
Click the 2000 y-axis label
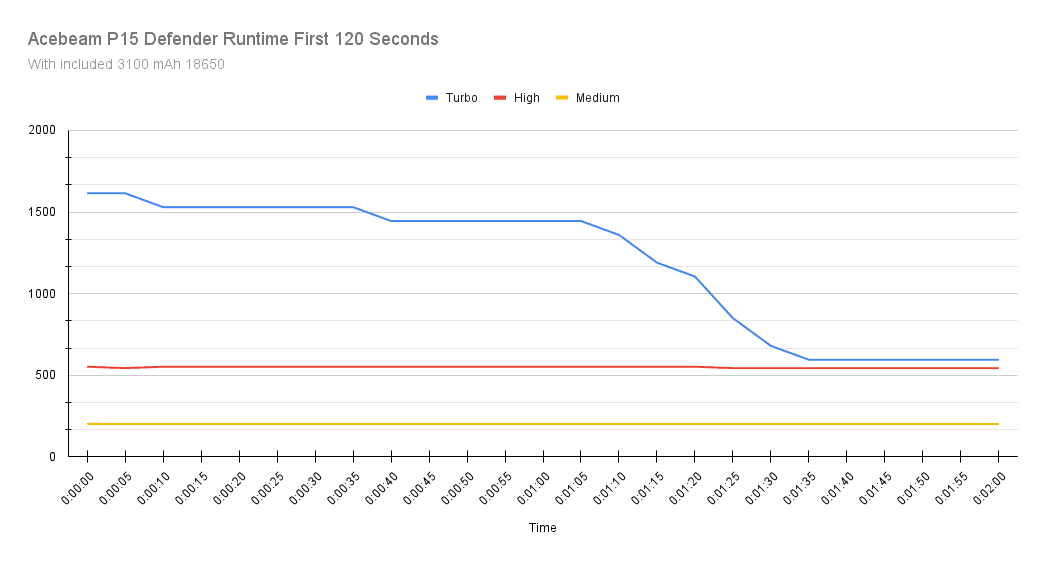(x=42, y=131)
